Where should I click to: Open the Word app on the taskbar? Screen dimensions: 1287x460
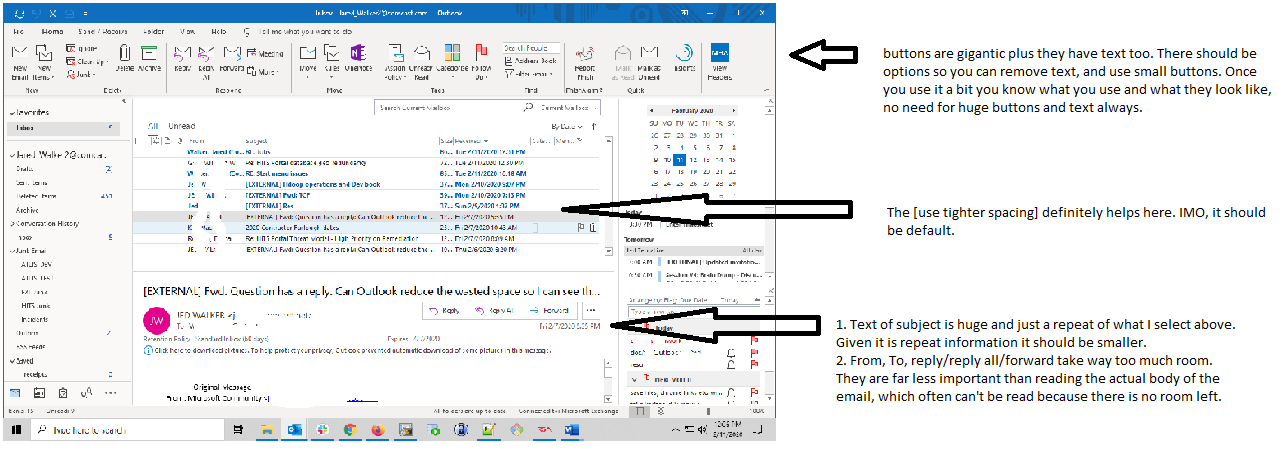(x=572, y=429)
